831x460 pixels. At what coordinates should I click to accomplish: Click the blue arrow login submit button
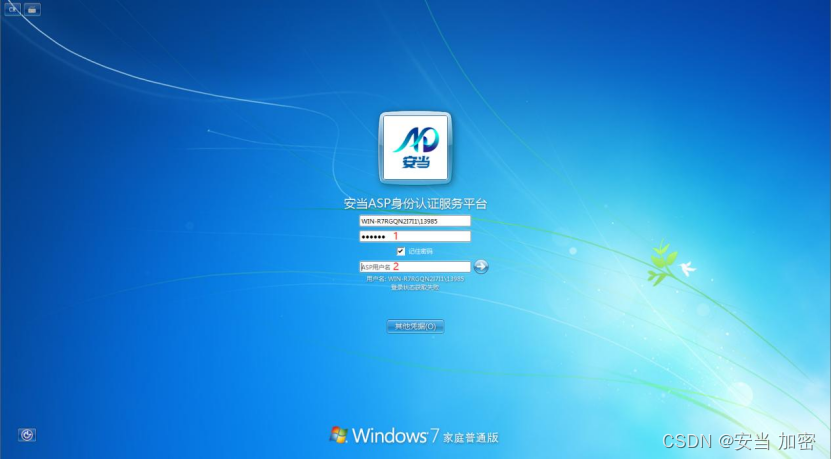(x=481, y=267)
